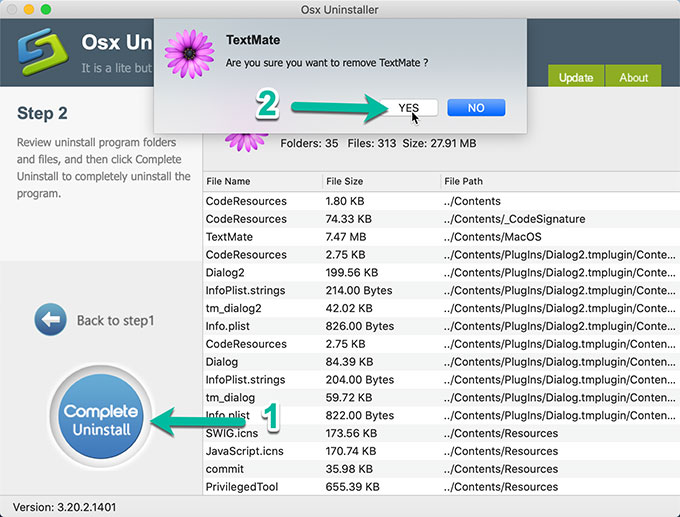Open the Update tab
Screen dimensions: 680x517
pos(575,76)
